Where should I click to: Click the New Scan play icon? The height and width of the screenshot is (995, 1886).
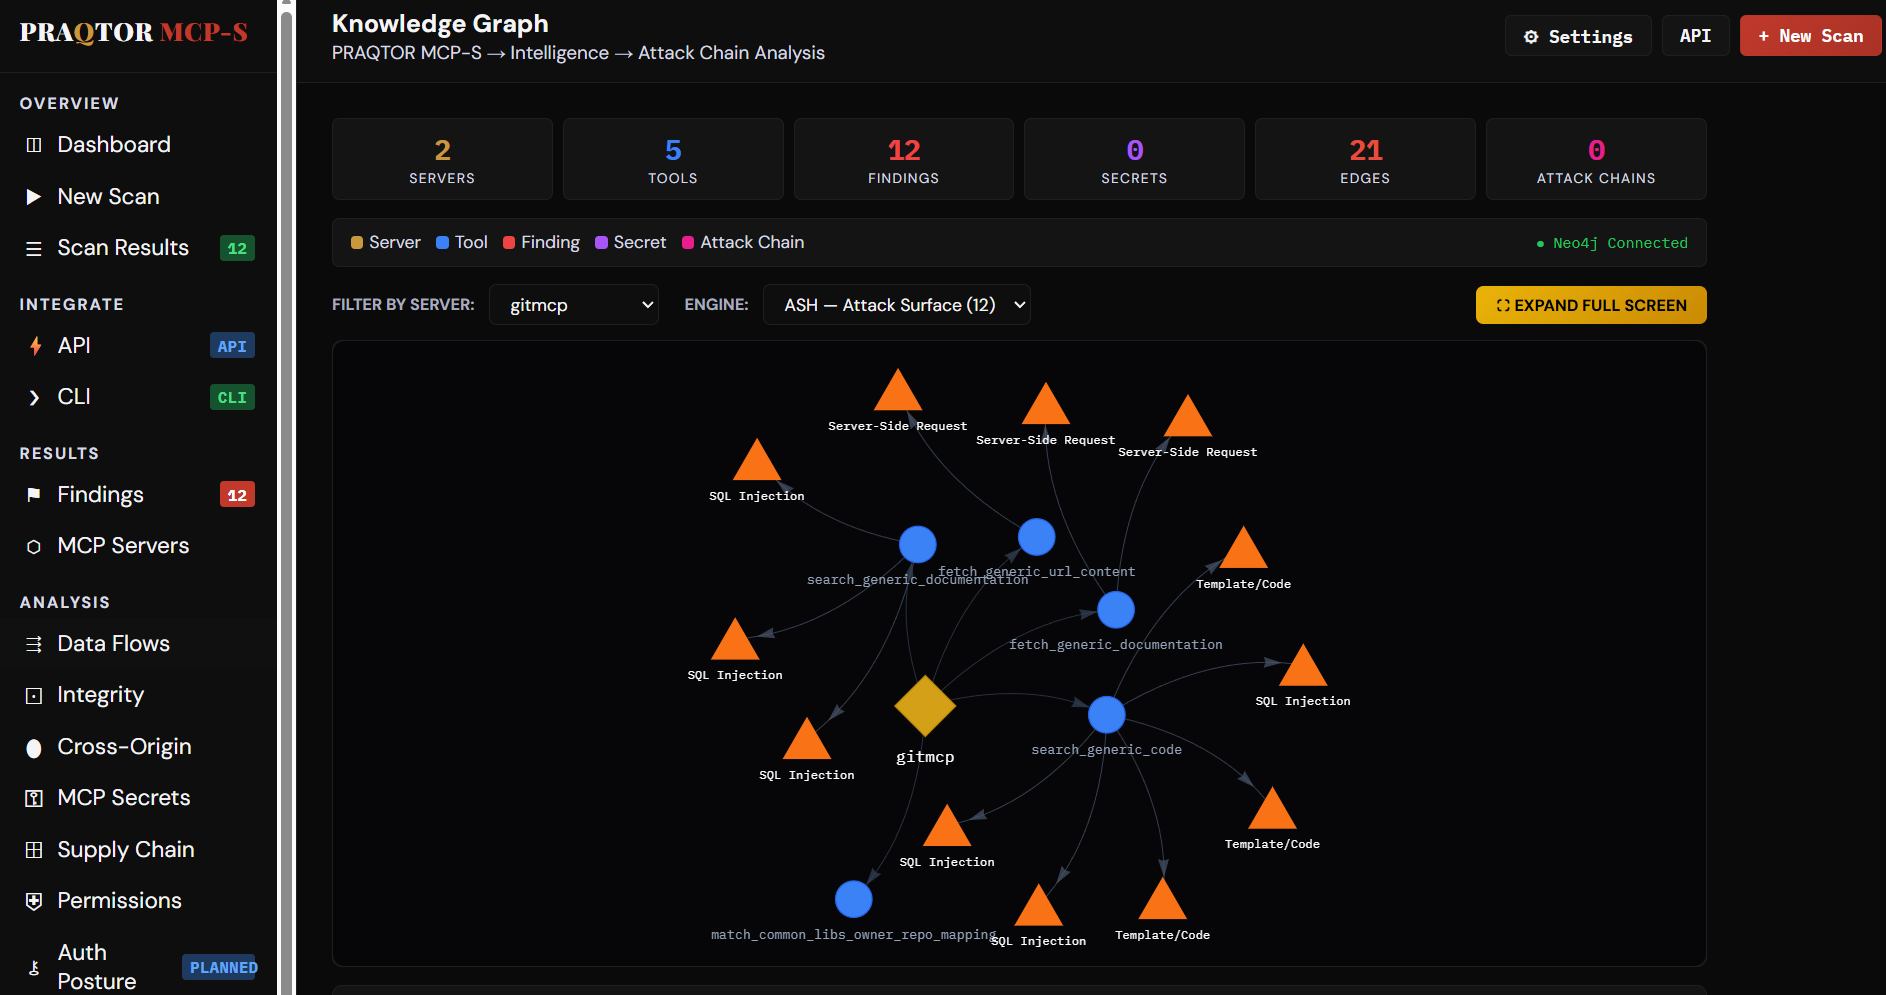[34, 196]
